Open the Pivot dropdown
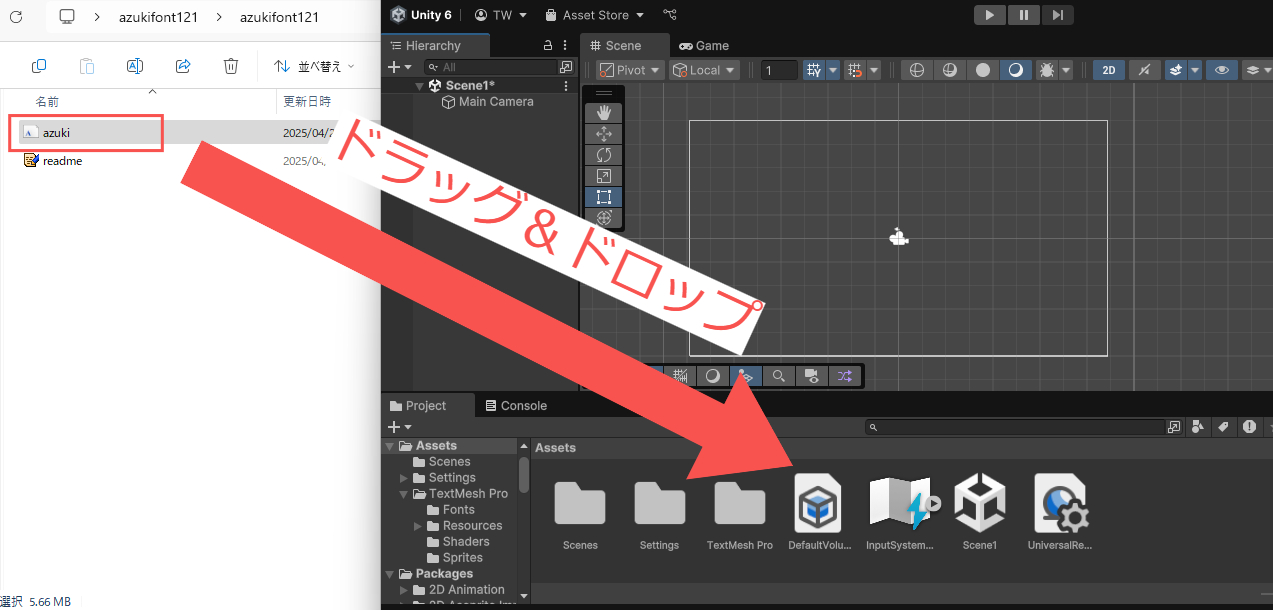This screenshot has height=610, width=1273. tap(628, 70)
